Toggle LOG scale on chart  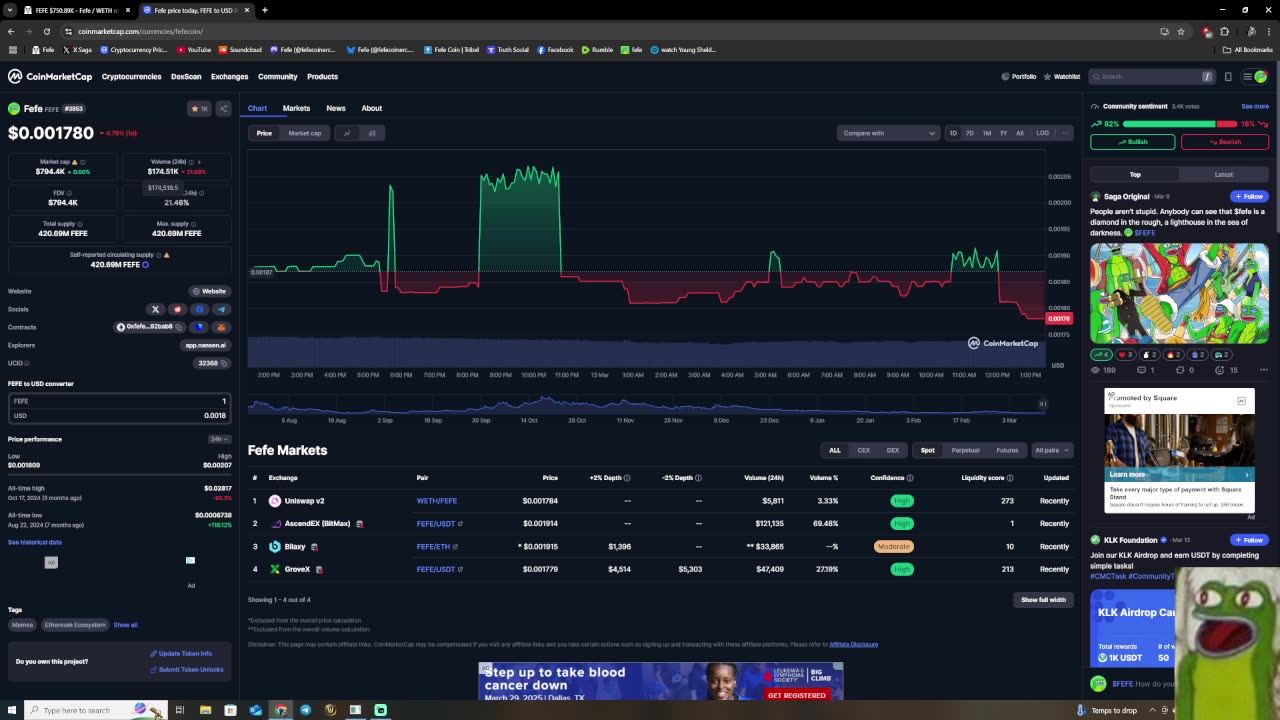[1042, 133]
